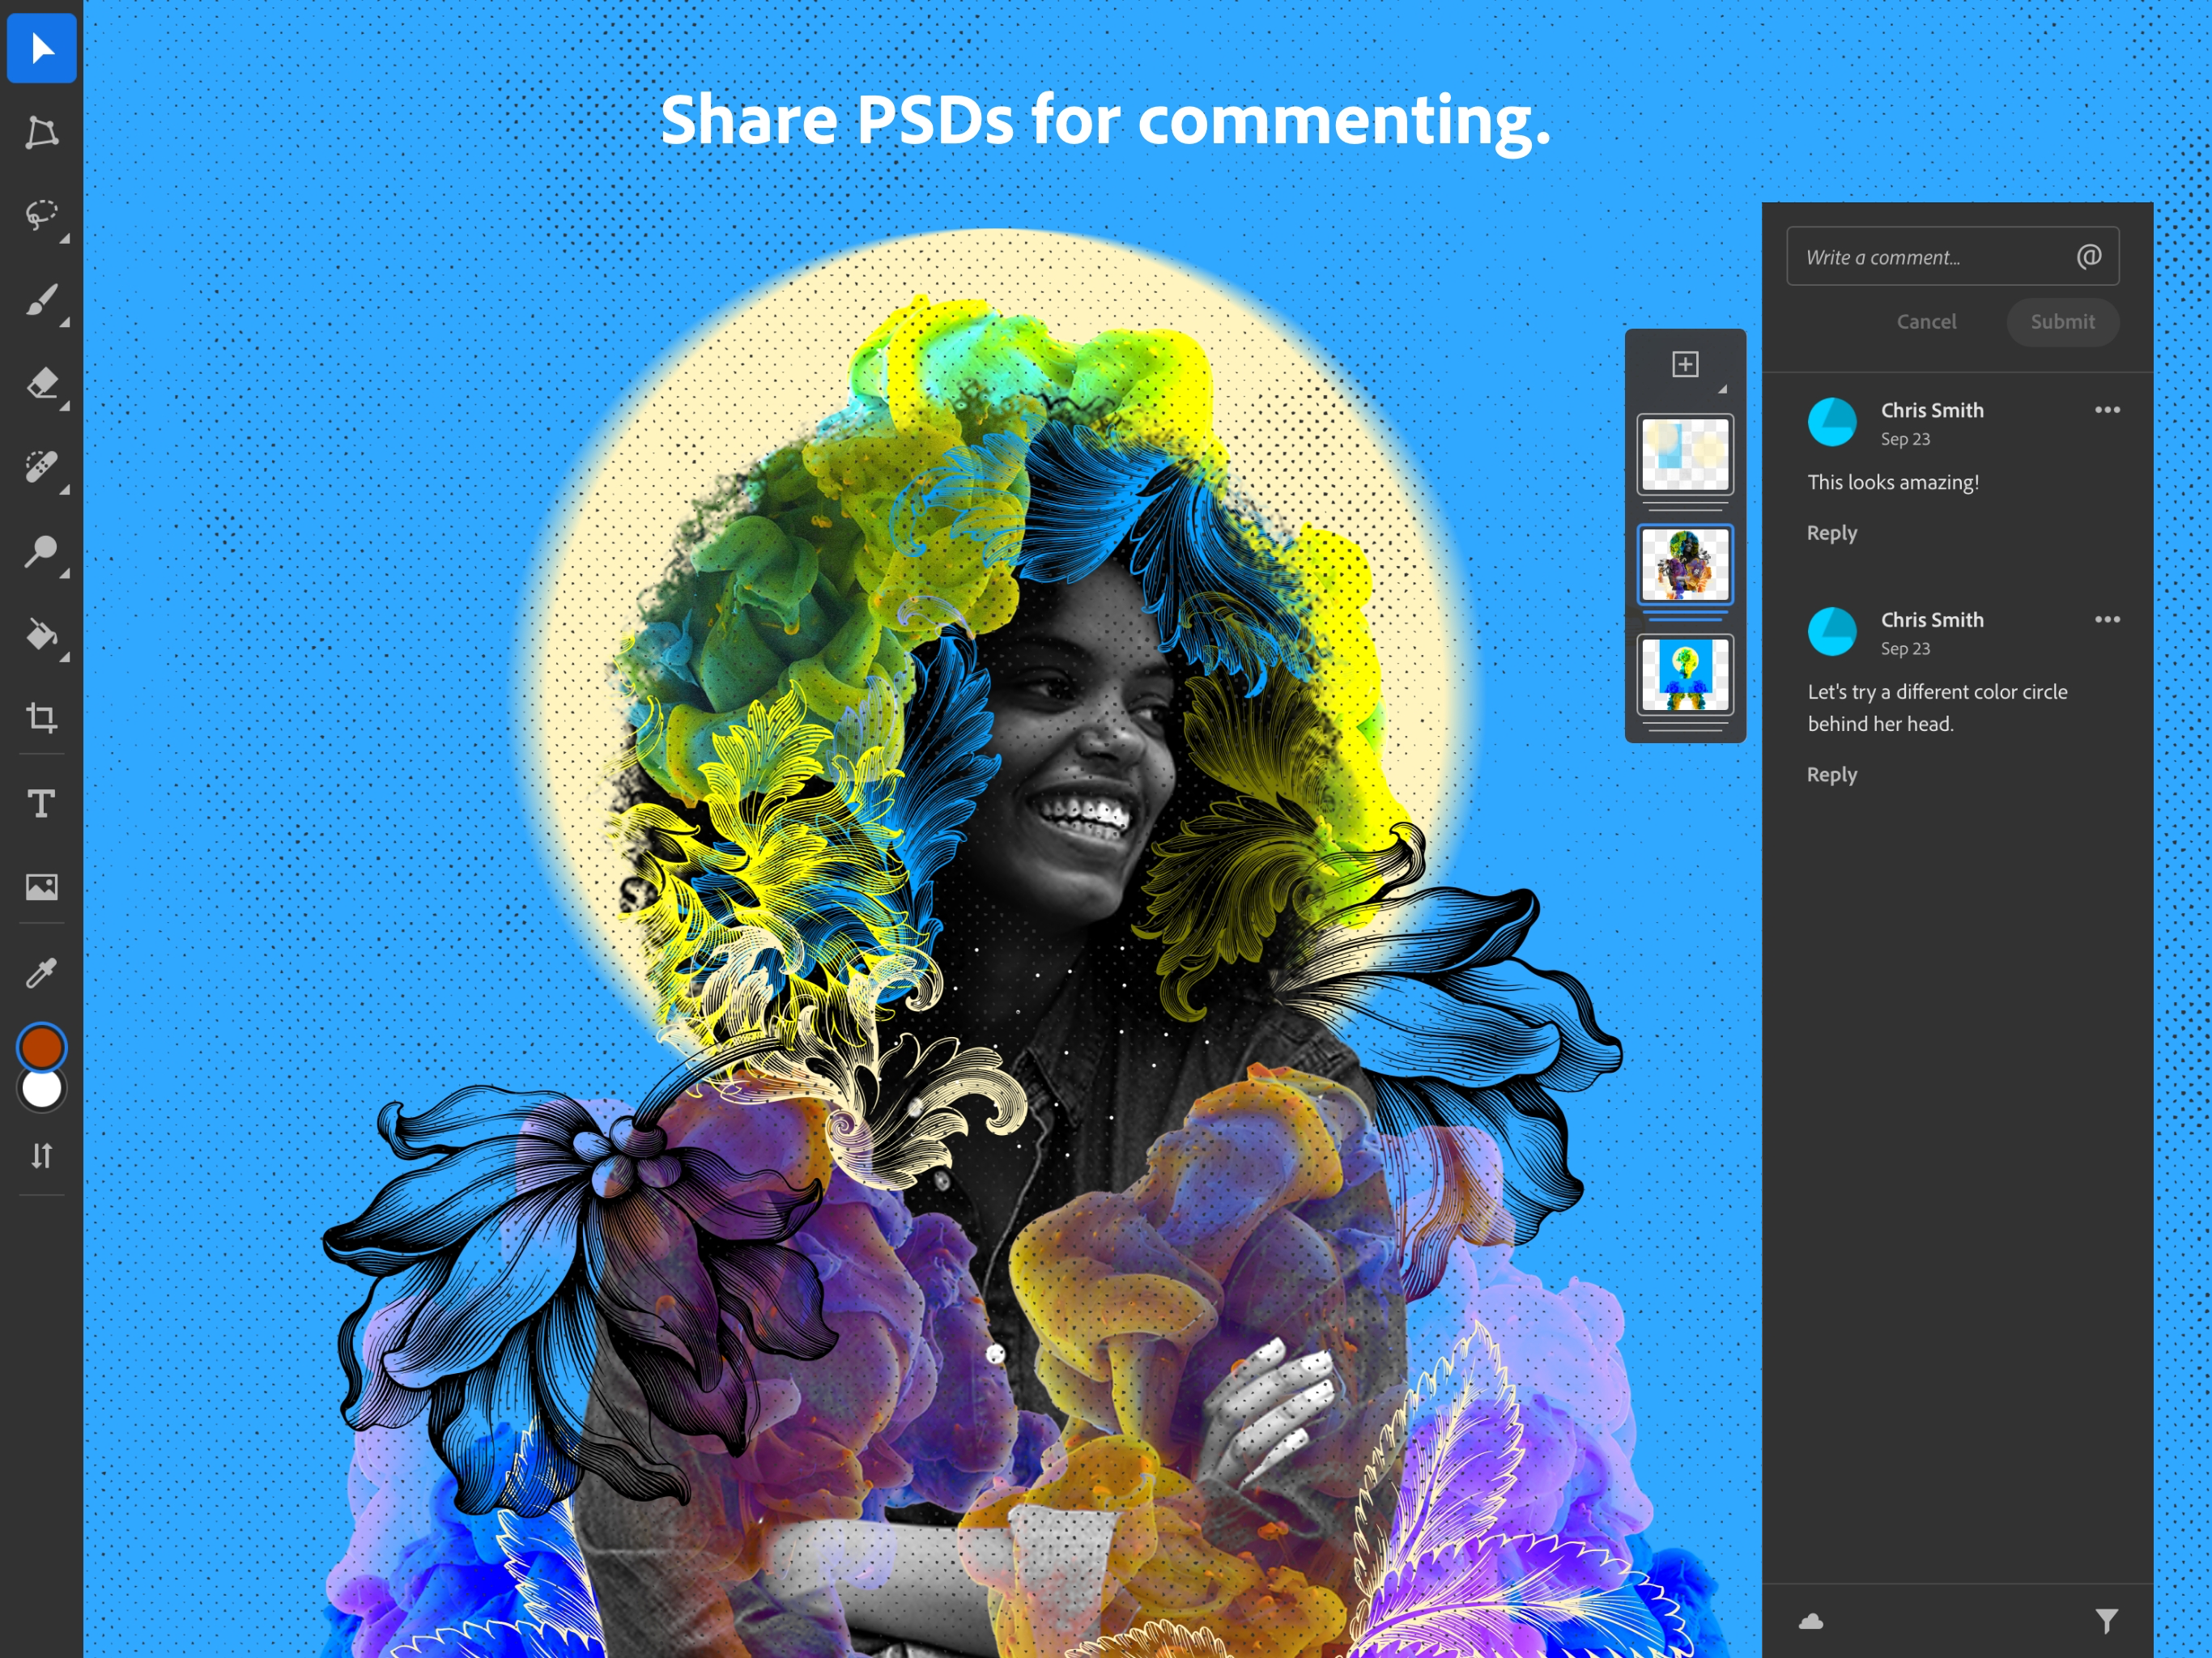Click Submit to post comment
This screenshot has height=1658, width=2212.
[2062, 322]
